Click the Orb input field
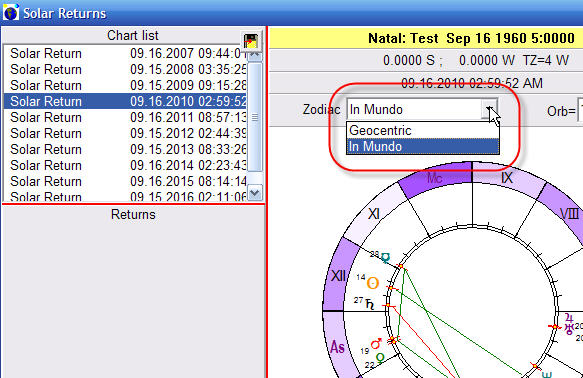 click(580, 110)
